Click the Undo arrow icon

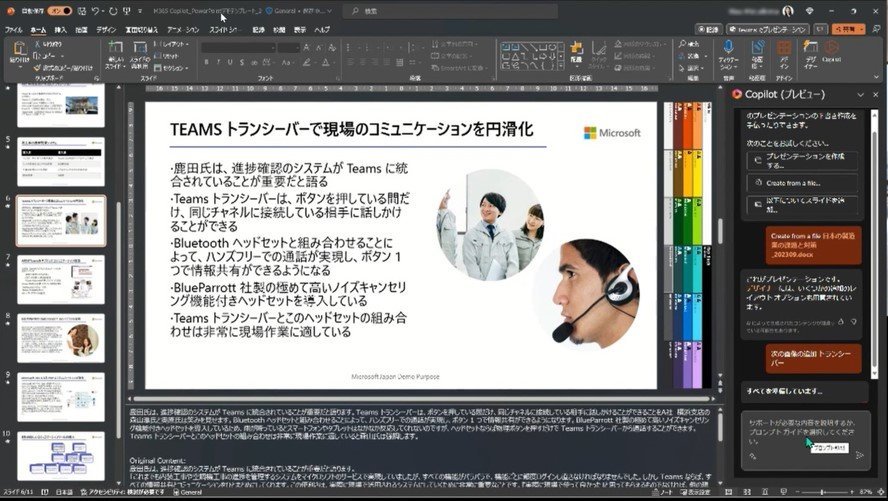(95, 11)
